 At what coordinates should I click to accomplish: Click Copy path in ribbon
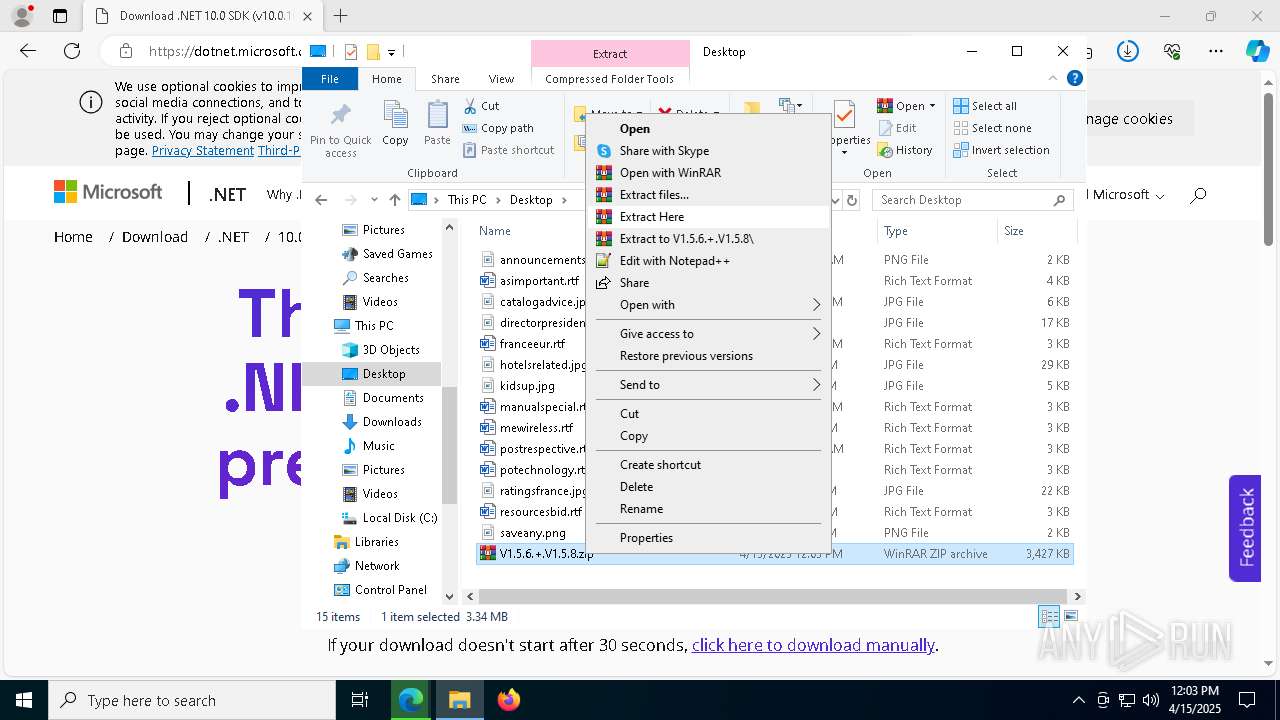pyautogui.click(x=498, y=128)
